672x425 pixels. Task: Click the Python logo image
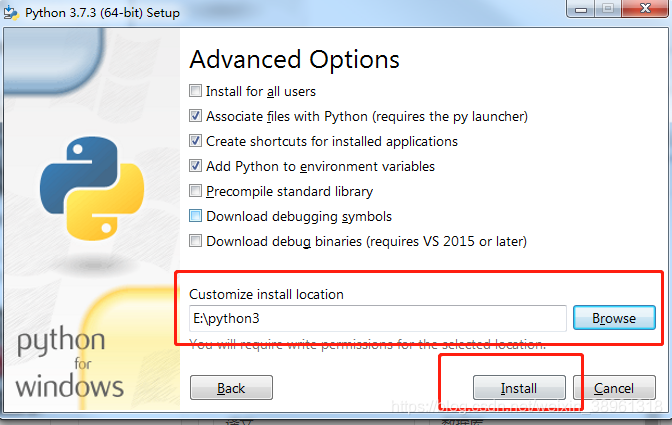(x=92, y=189)
